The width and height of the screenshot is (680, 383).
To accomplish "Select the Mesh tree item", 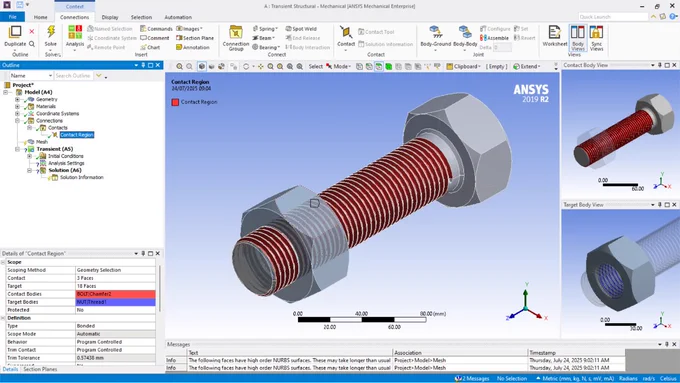I will [x=42, y=142].
